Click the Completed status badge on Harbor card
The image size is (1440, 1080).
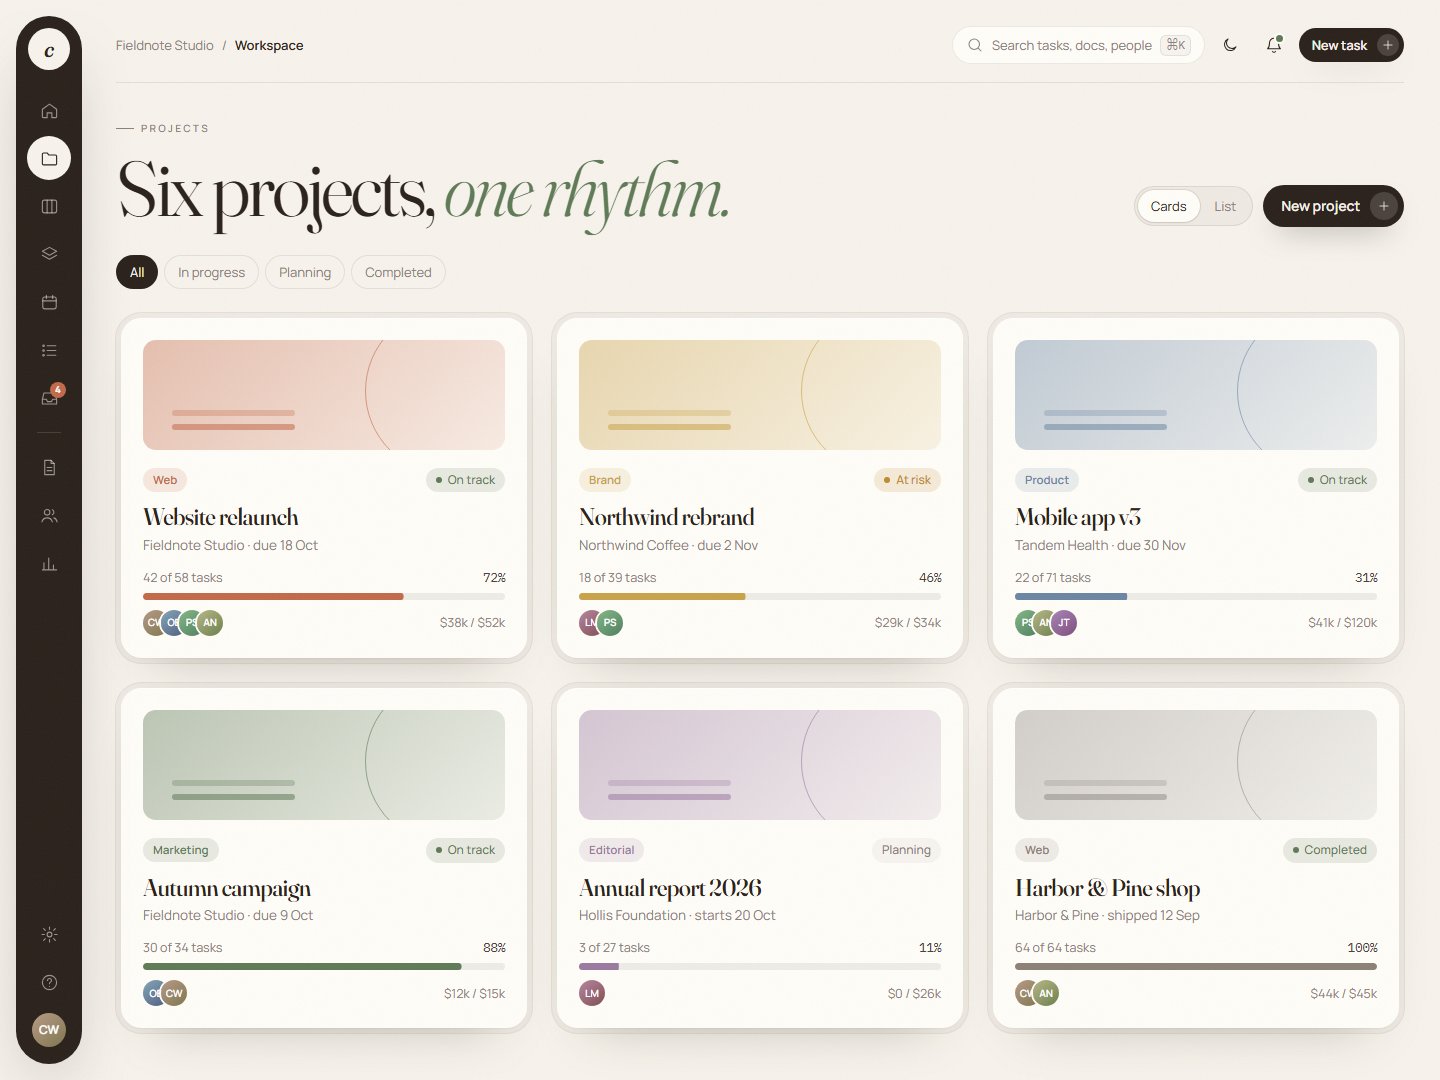pyautogui.click(x=1330, y=850)
